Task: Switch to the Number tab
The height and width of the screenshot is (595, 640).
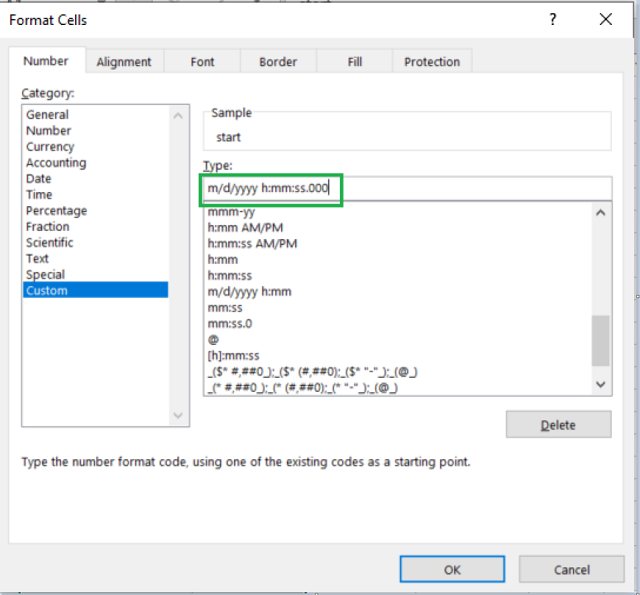Action: click(x=46, y=61)
